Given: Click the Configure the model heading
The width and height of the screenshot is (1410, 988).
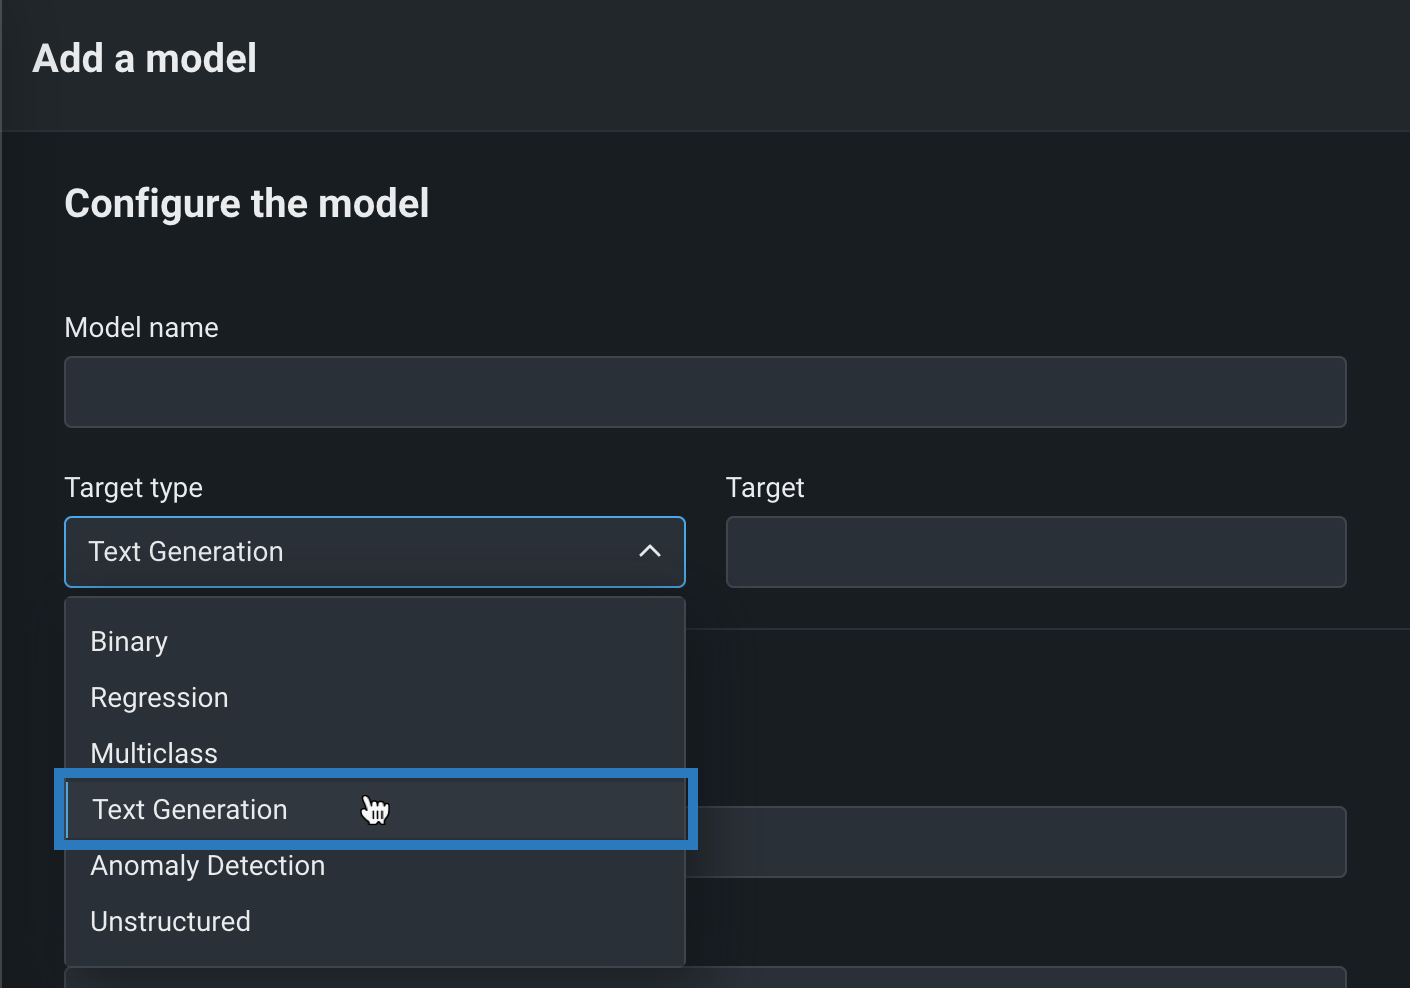Looking at the screenshot, I should tap(247, 204).
